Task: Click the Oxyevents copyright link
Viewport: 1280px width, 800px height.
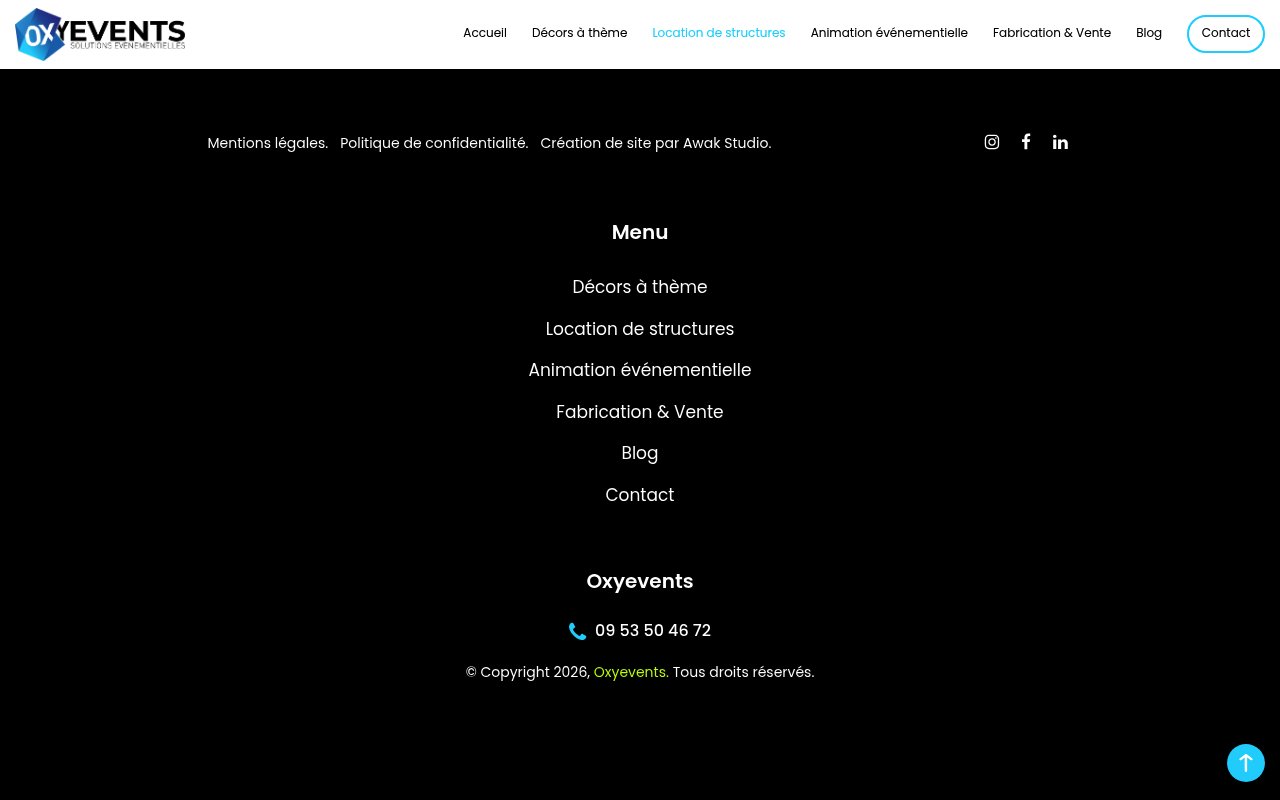Action: tap(630, 672)
